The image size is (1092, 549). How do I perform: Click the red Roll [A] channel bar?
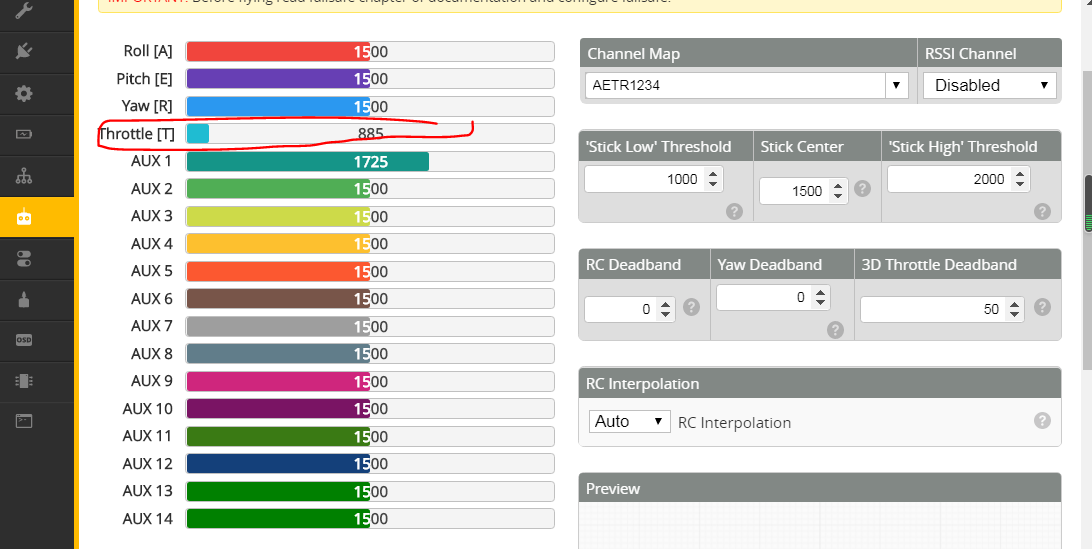(370, 52)
